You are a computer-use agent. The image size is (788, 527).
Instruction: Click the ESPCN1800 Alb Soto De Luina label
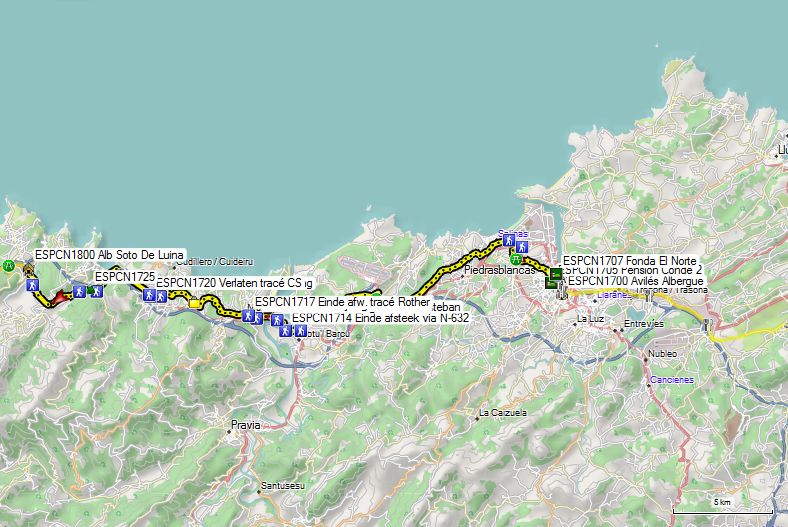coord(109,255)
